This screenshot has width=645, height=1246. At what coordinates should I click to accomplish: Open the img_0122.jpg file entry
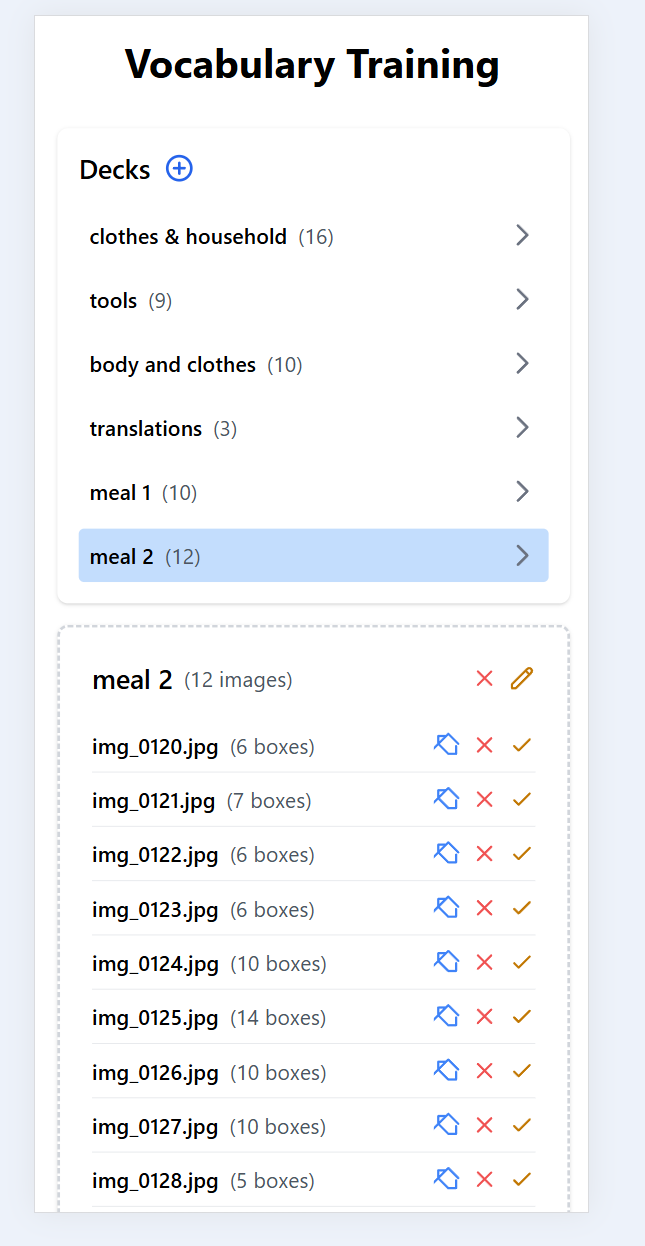155,855
